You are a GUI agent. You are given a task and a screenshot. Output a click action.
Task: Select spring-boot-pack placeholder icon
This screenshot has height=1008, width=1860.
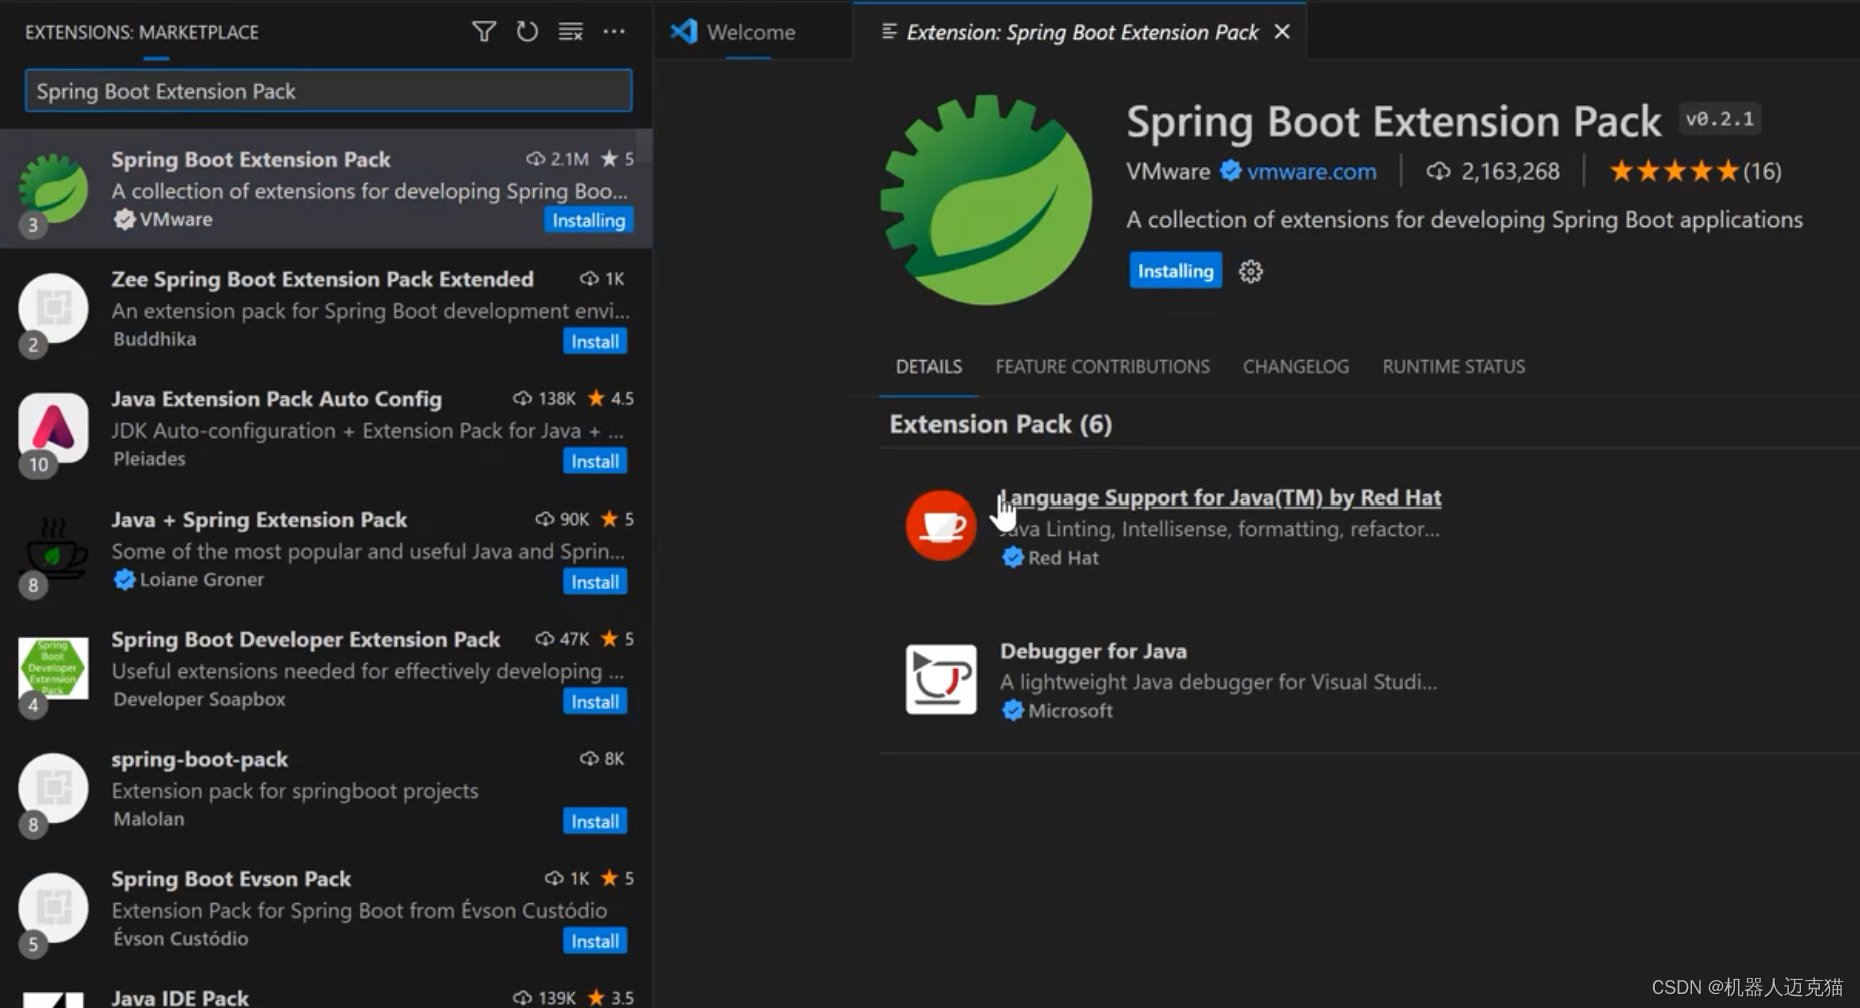53,788
